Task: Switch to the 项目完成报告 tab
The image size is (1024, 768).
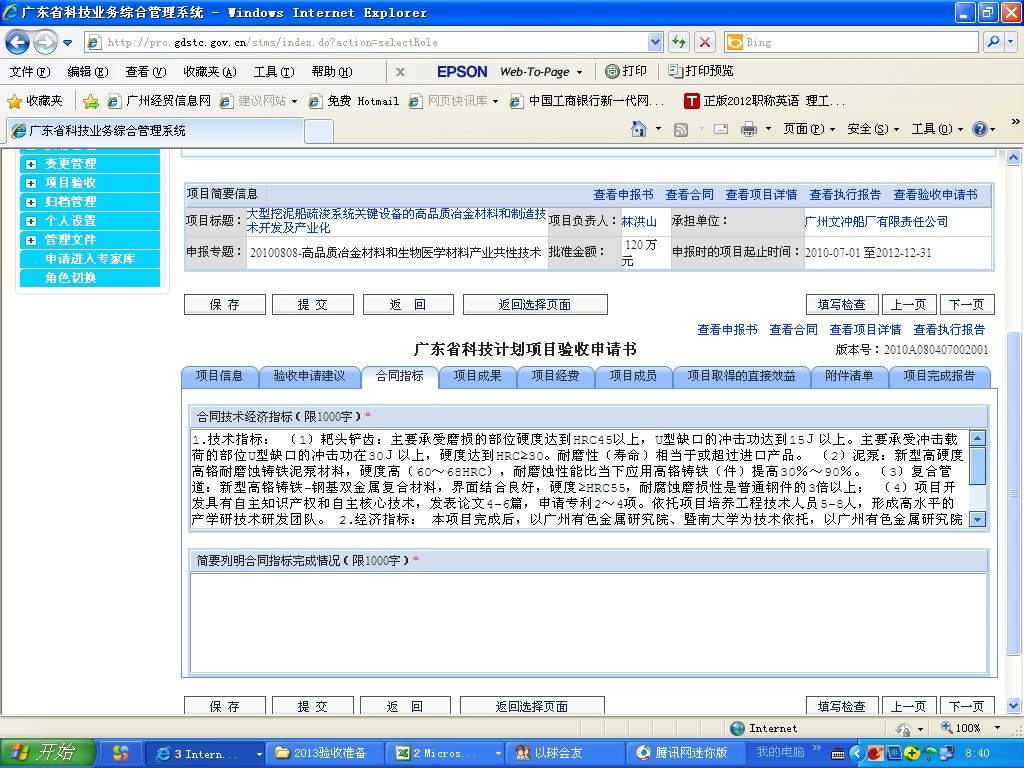Action: coord(939,376)
